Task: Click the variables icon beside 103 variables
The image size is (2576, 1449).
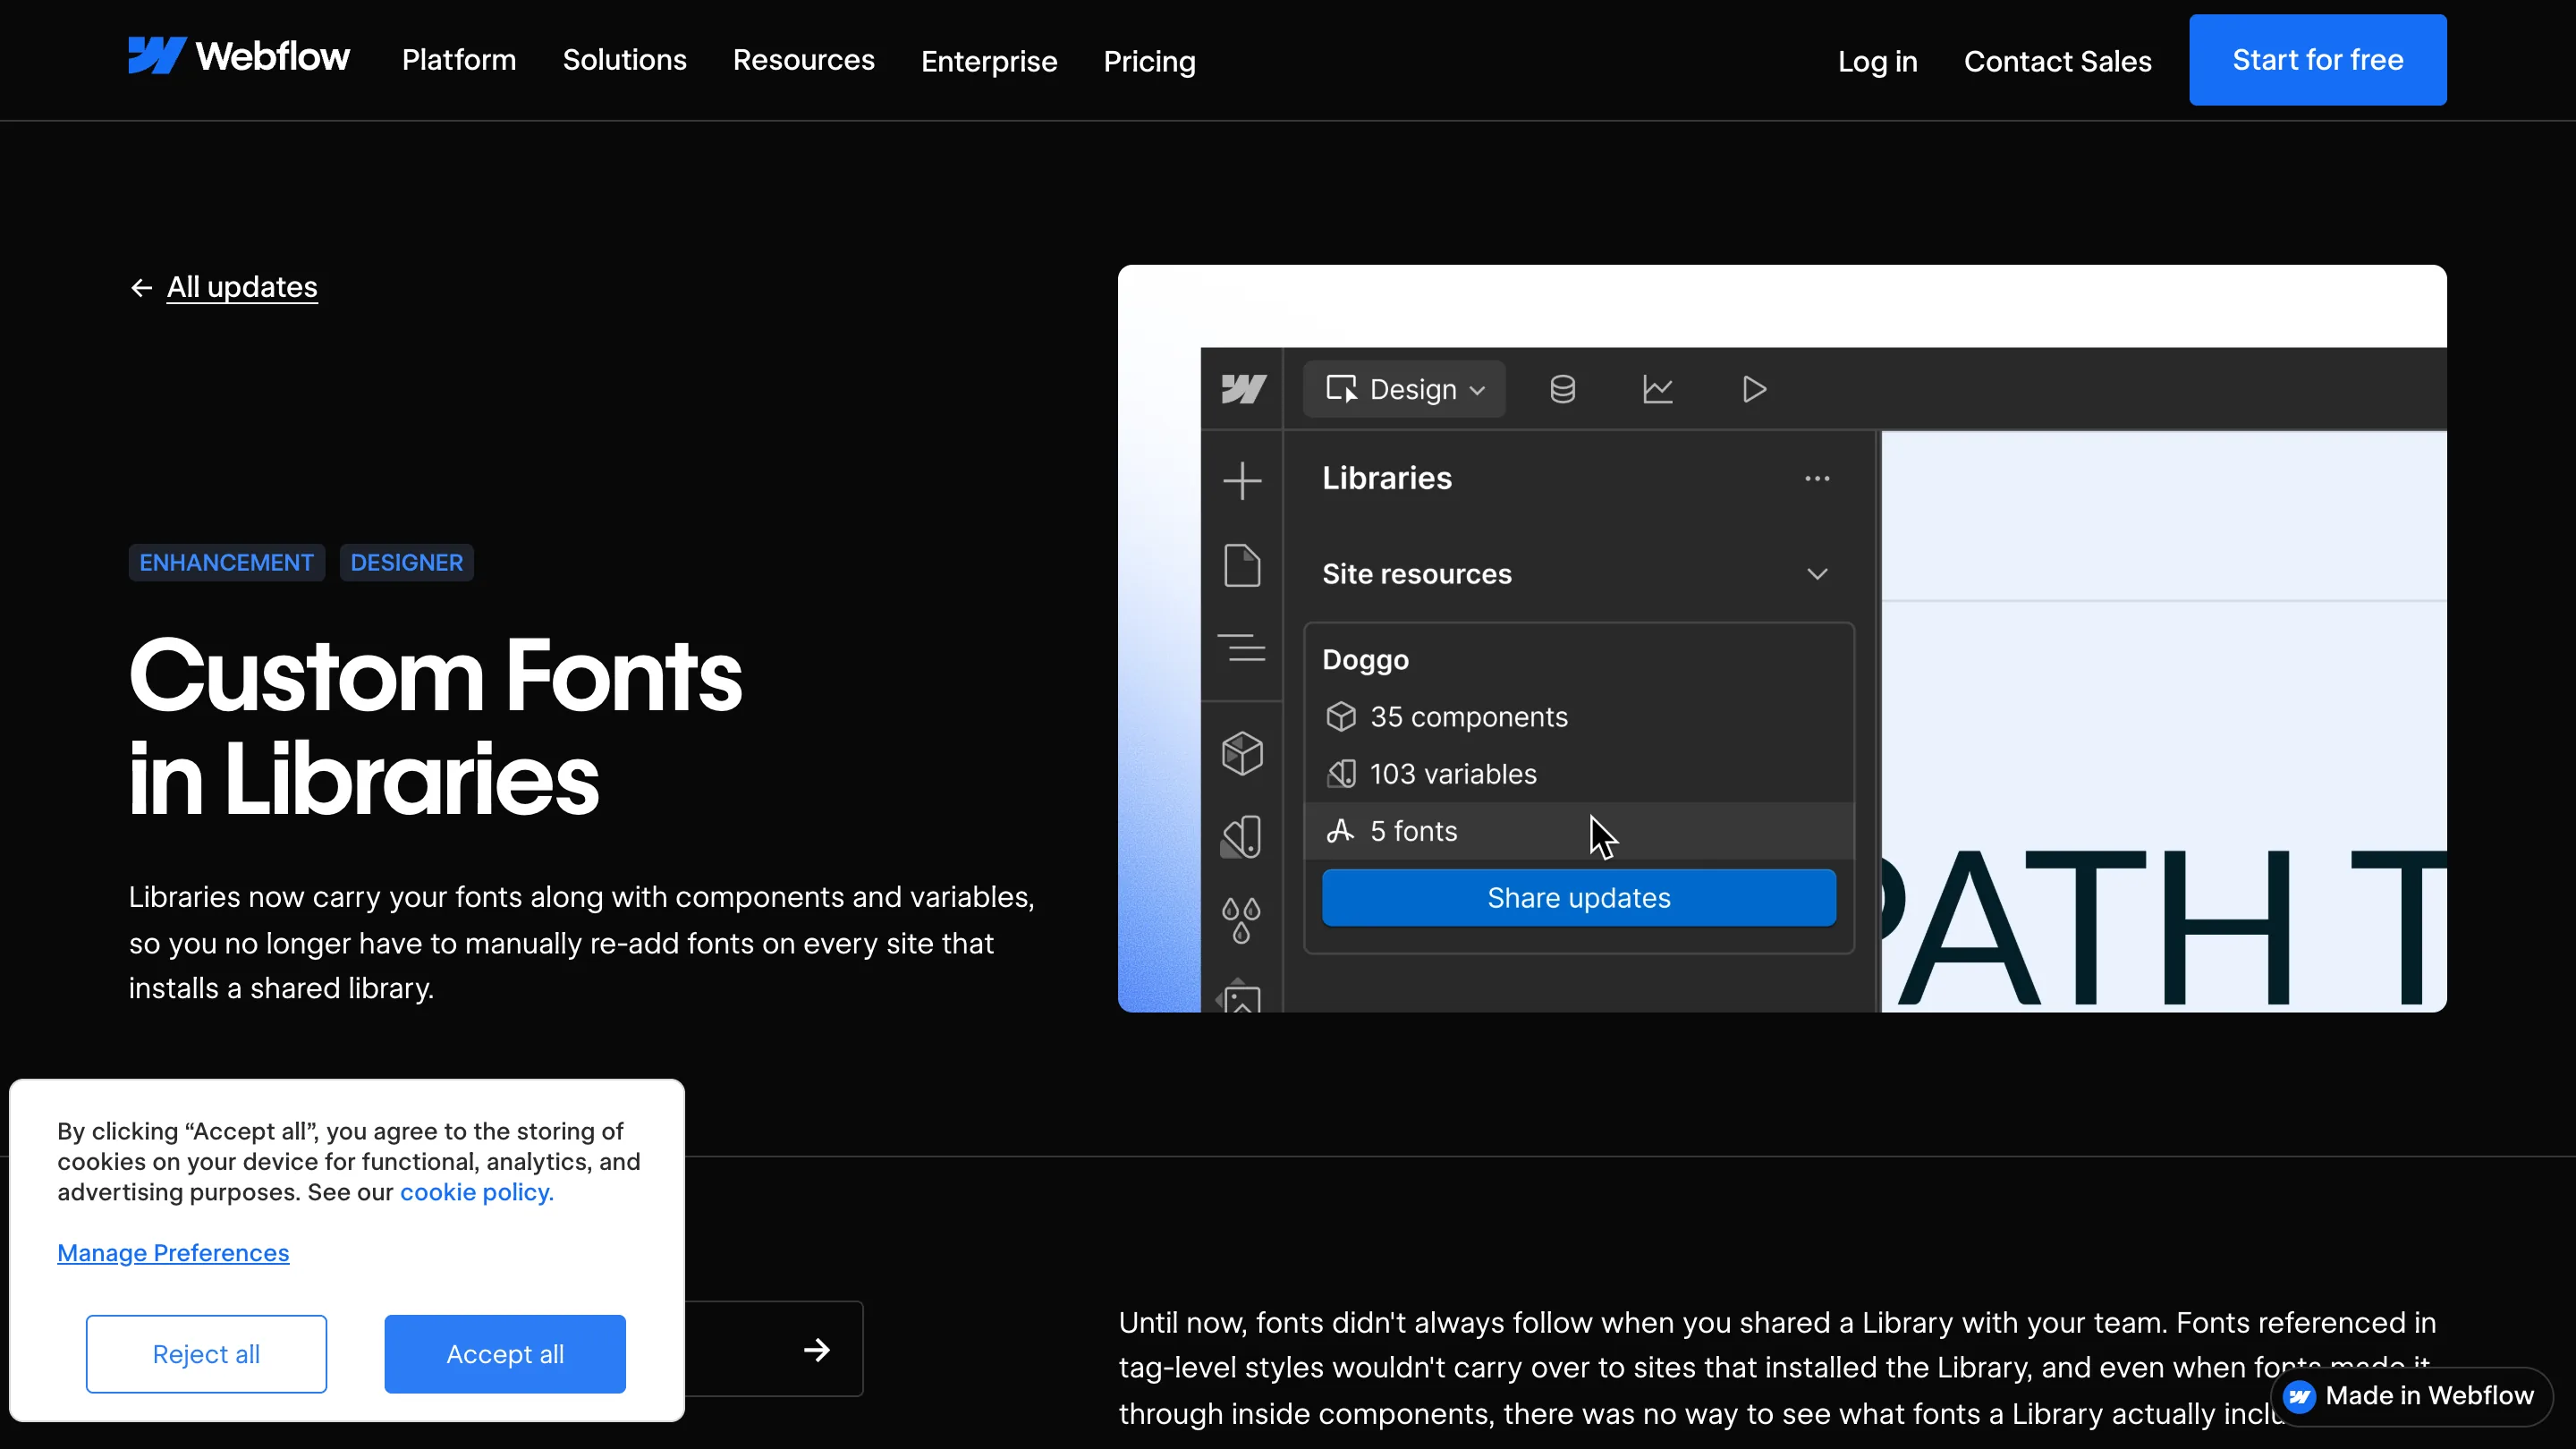Action: [x=1340, y=774]
